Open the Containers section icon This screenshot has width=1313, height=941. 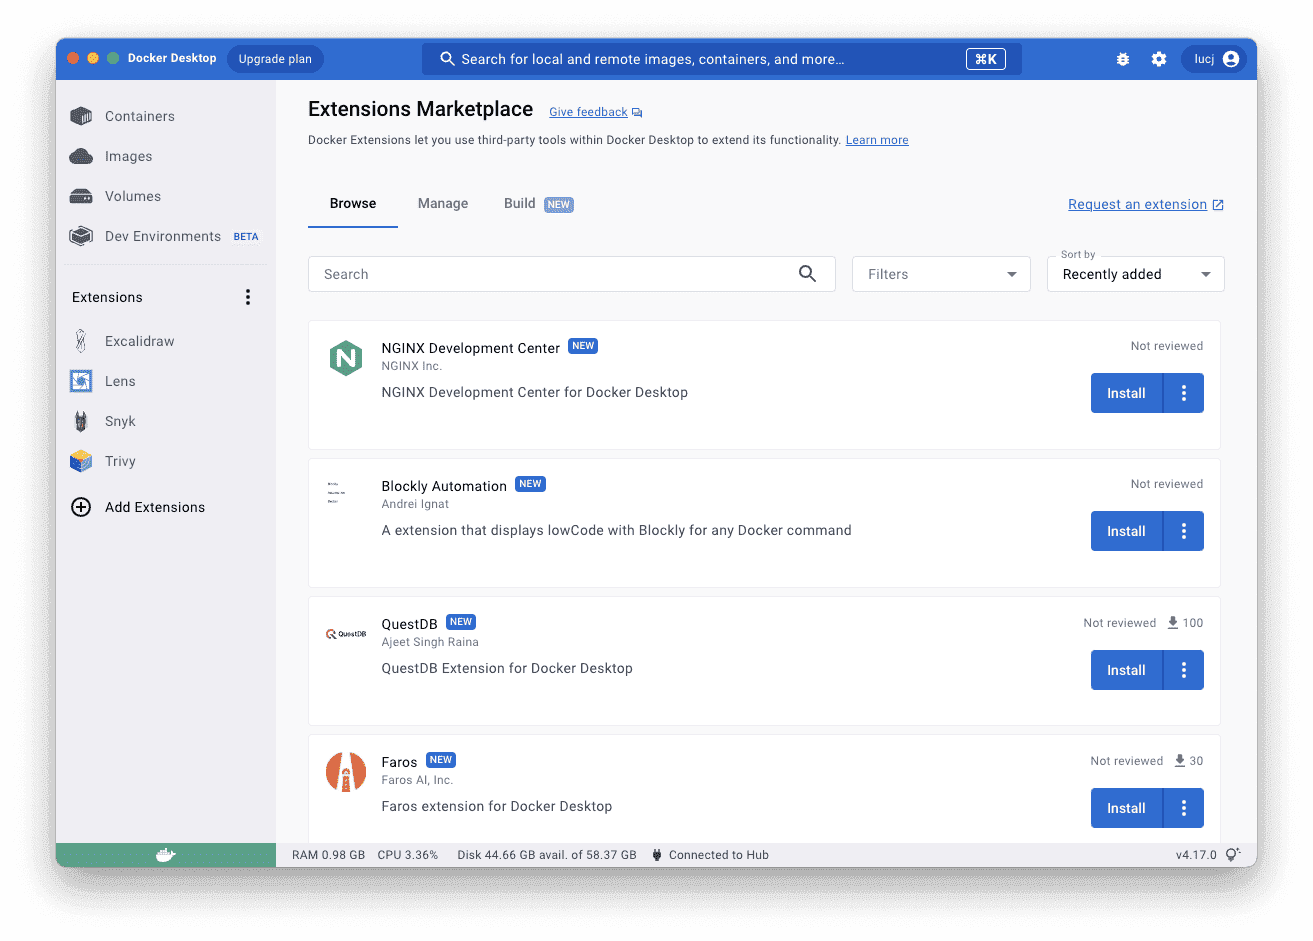[x=81, y=116]
